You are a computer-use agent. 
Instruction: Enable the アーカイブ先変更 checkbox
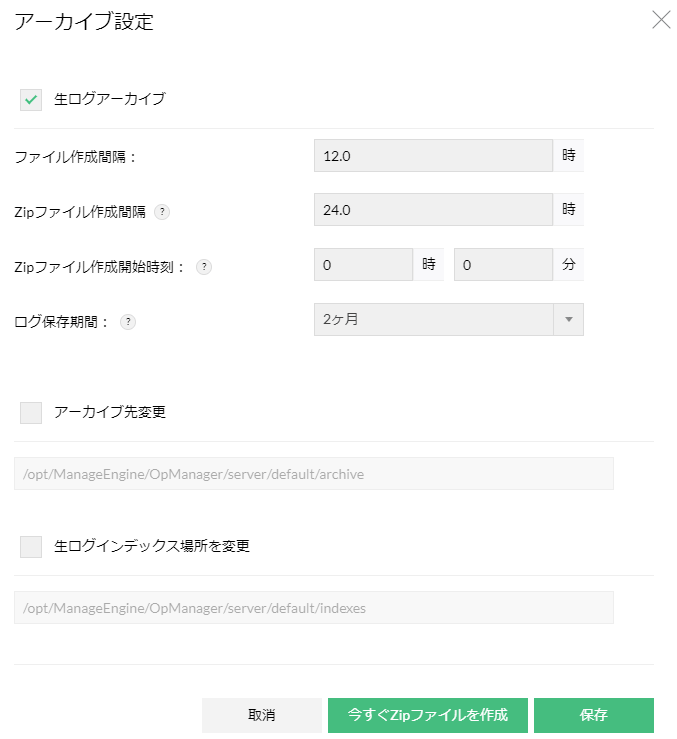coord(31,412)
